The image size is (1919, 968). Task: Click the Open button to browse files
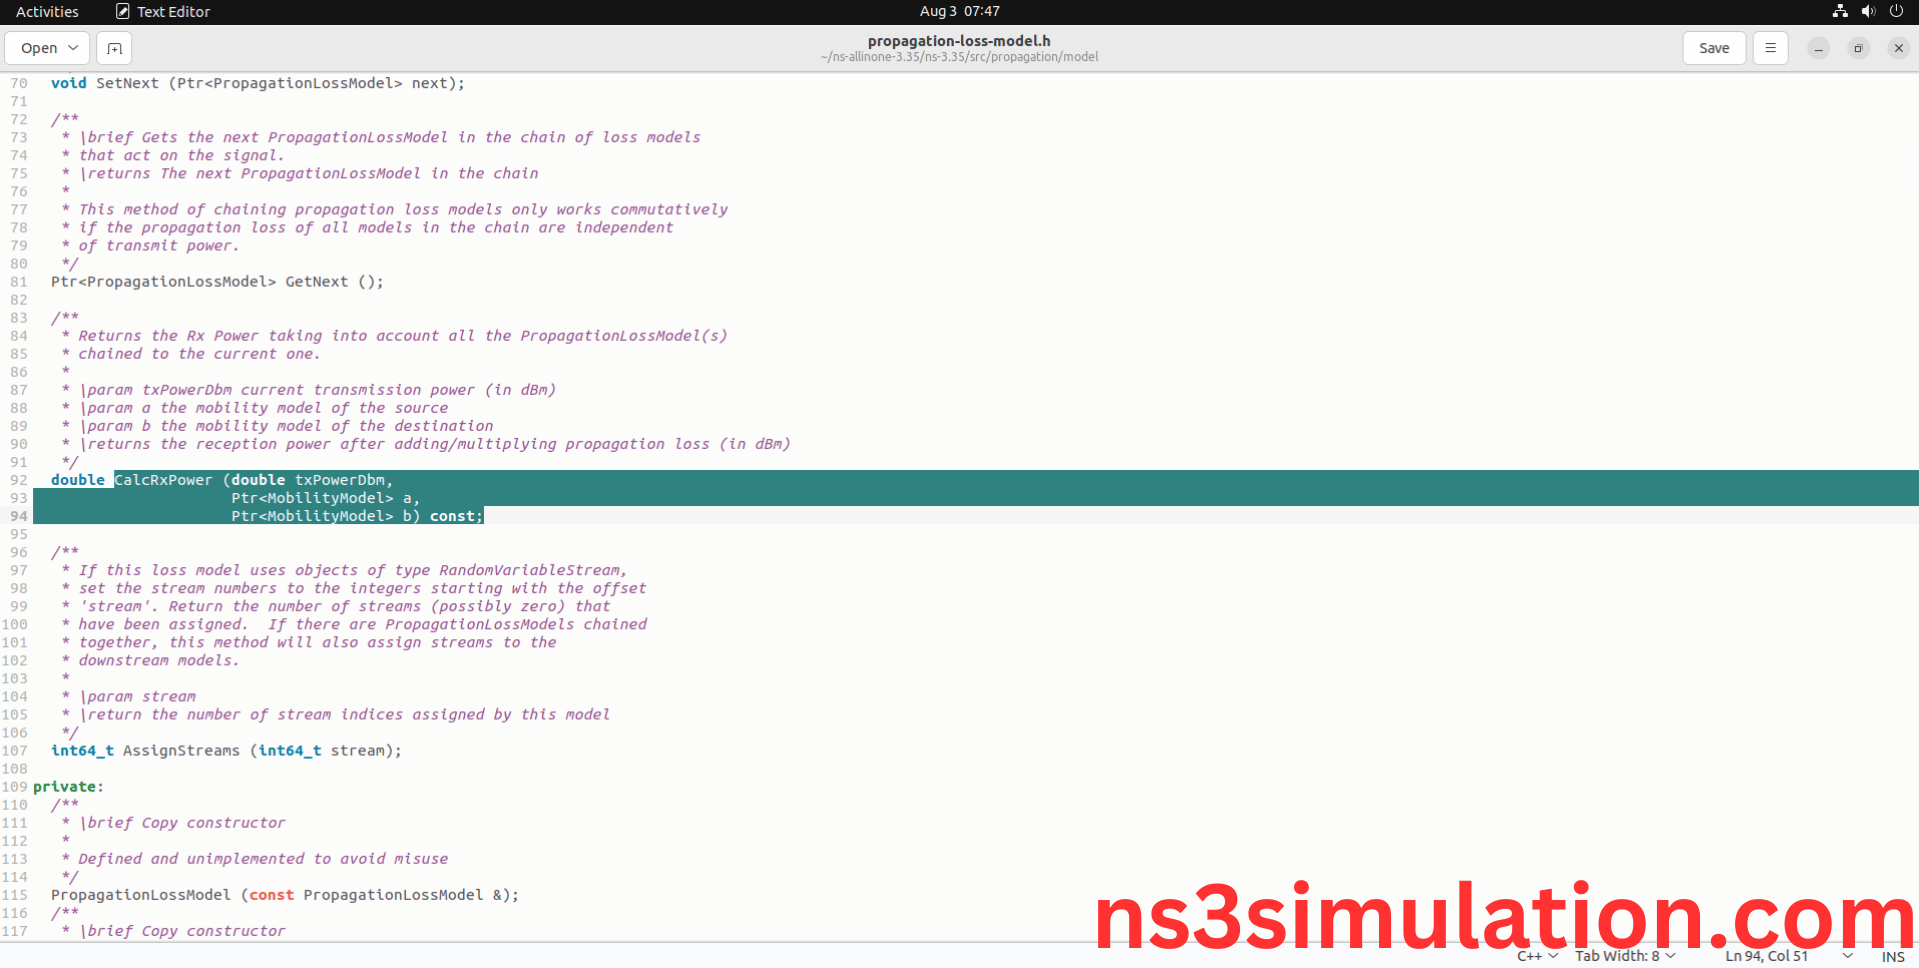point(38,47)
